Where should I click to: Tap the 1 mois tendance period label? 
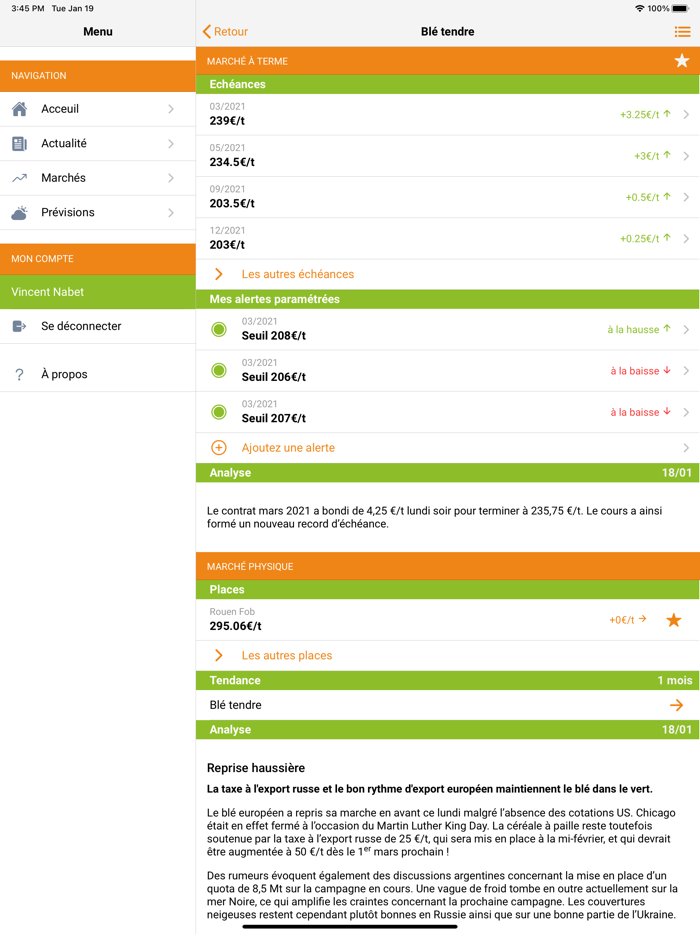pyautogui.click(x=675, y=680)
